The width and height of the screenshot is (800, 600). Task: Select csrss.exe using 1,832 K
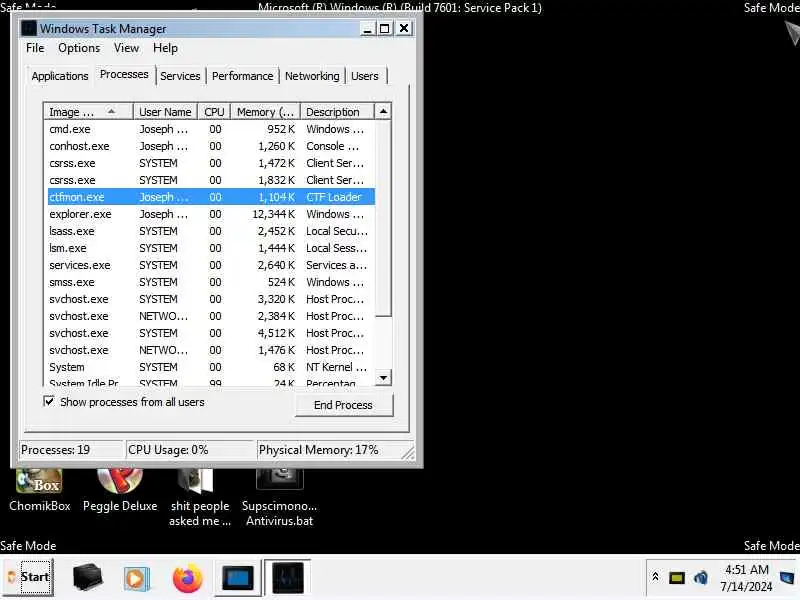pos(211,180)
